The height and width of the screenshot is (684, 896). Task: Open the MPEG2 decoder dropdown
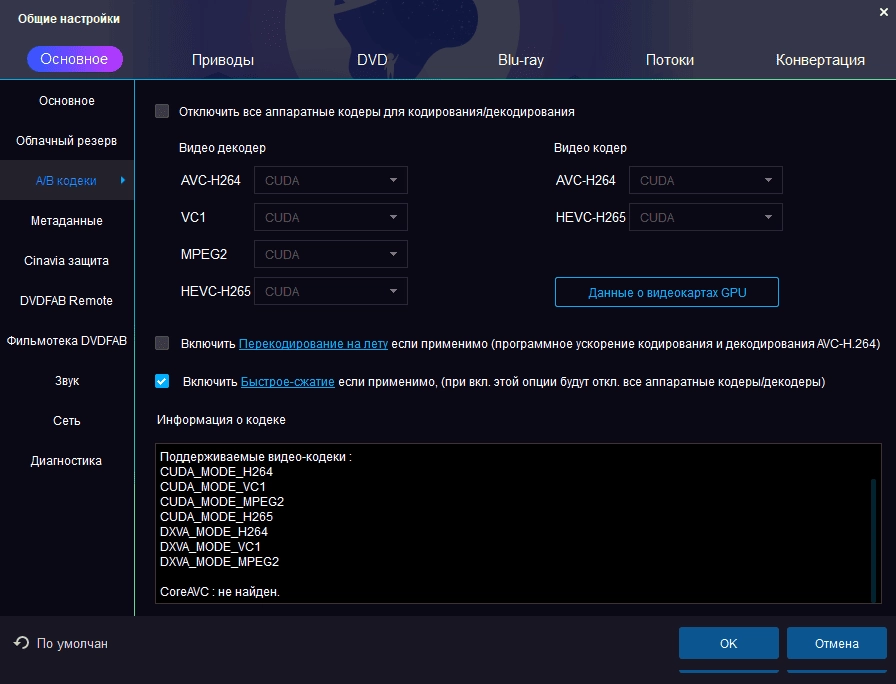[x=331, y=254]
